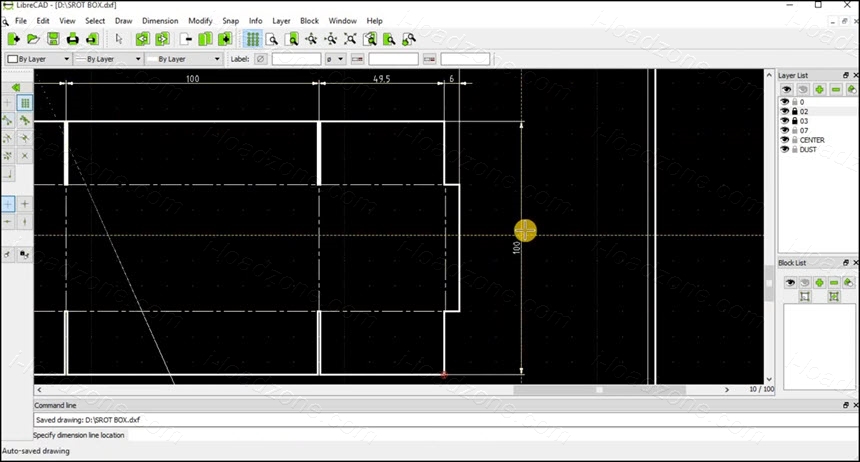860x462 pixels.
Task: Show all layers in Layer List
Action: (x=787, y=89)
